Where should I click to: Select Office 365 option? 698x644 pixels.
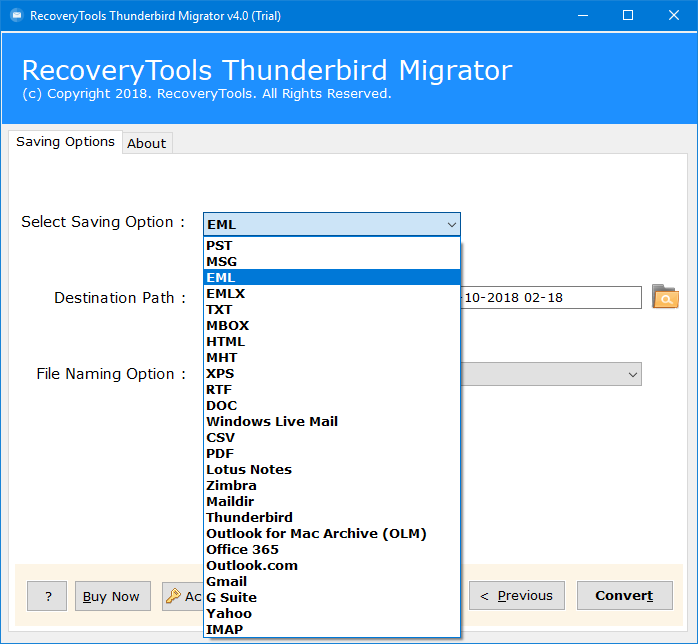pos(332,550)
